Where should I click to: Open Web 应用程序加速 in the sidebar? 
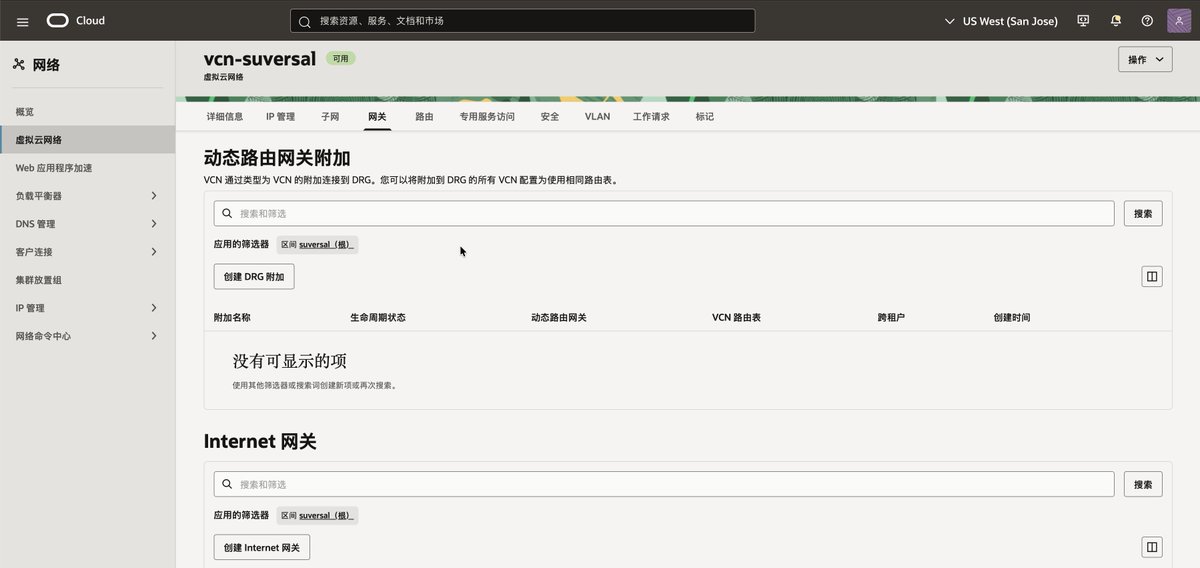tap(54, 168)
